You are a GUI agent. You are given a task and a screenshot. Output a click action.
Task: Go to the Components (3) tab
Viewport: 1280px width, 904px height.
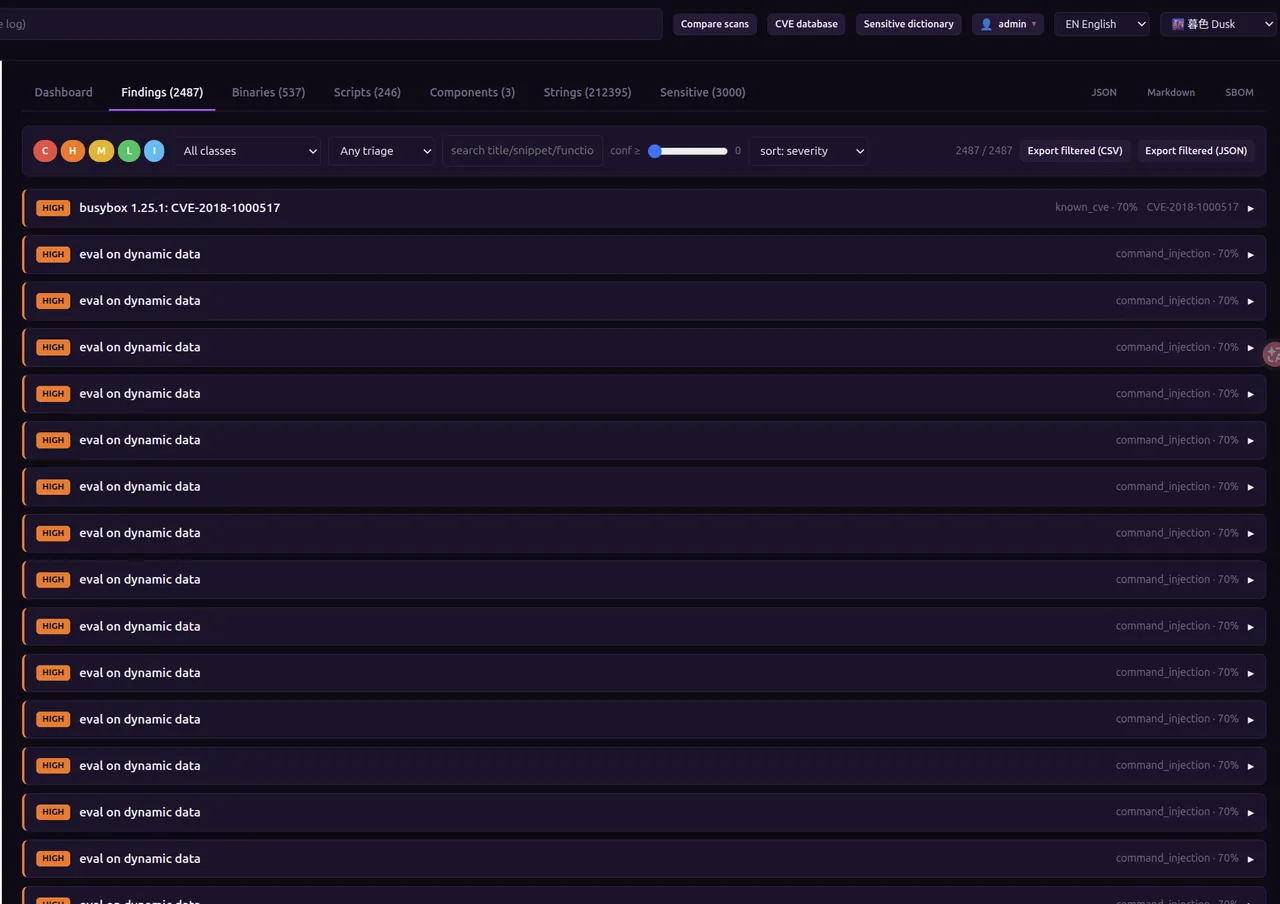[x=472, y=92]
